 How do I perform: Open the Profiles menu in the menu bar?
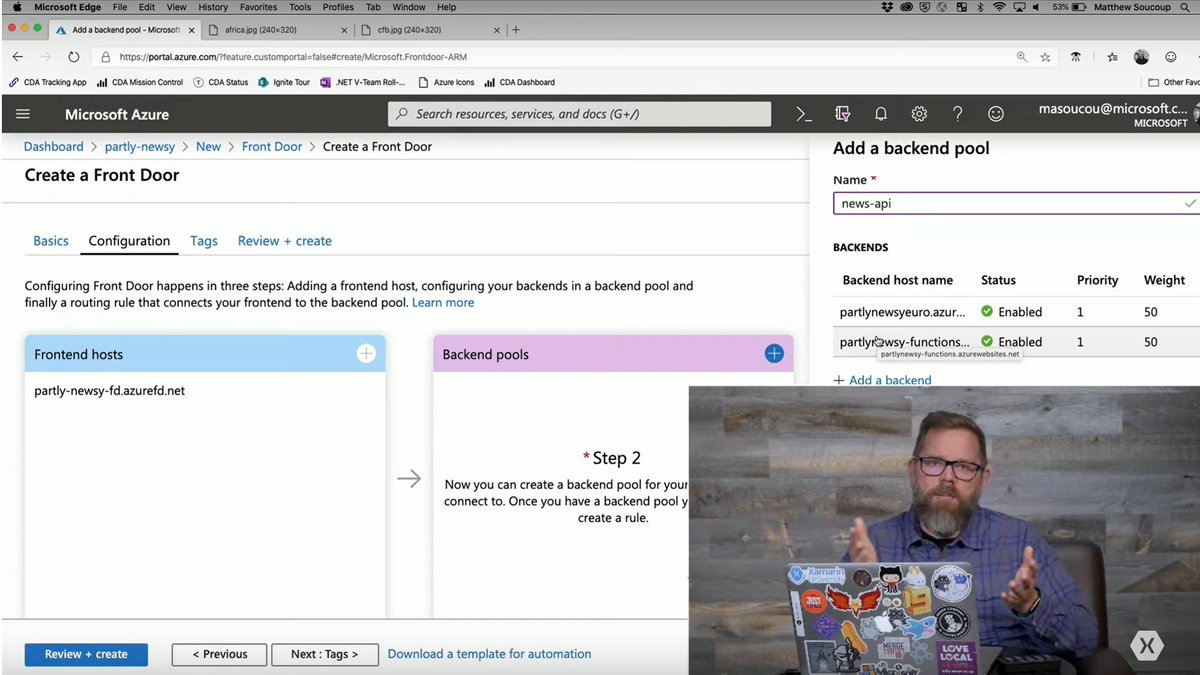click(x=338, y=7)
